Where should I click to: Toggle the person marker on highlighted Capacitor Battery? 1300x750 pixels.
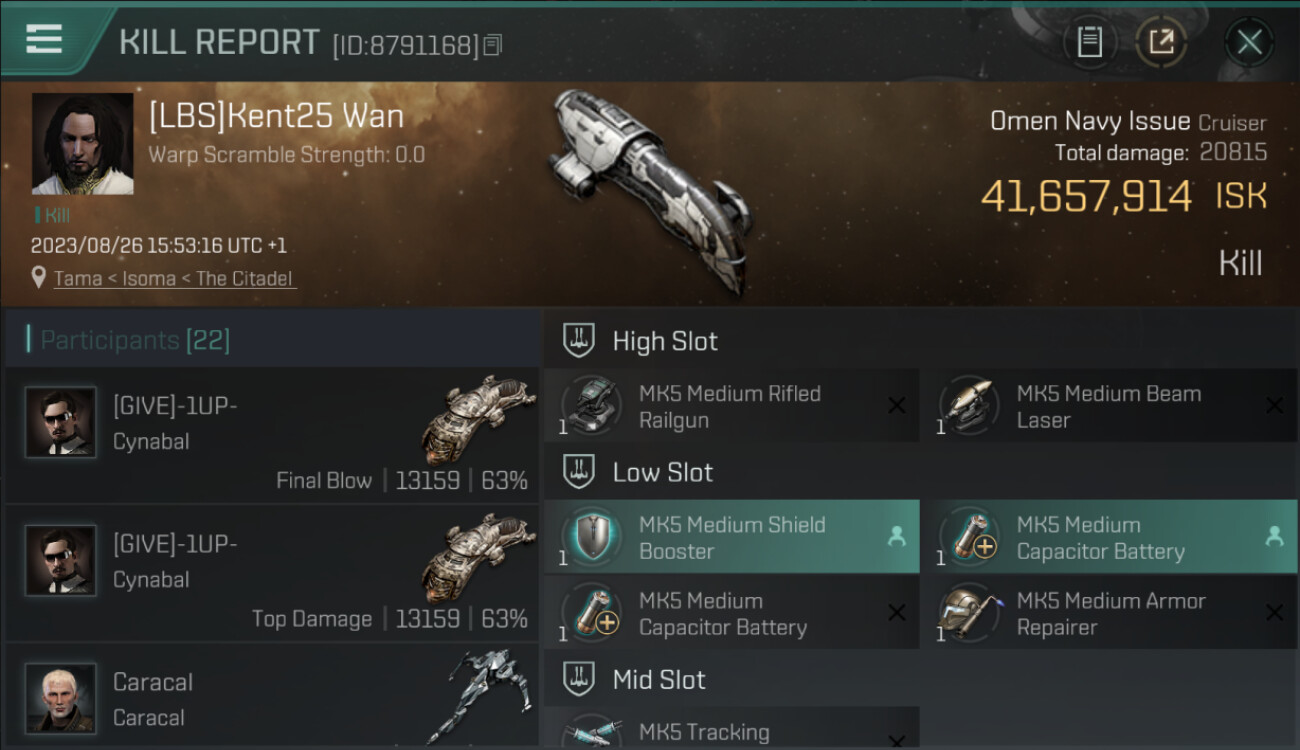1274,537
